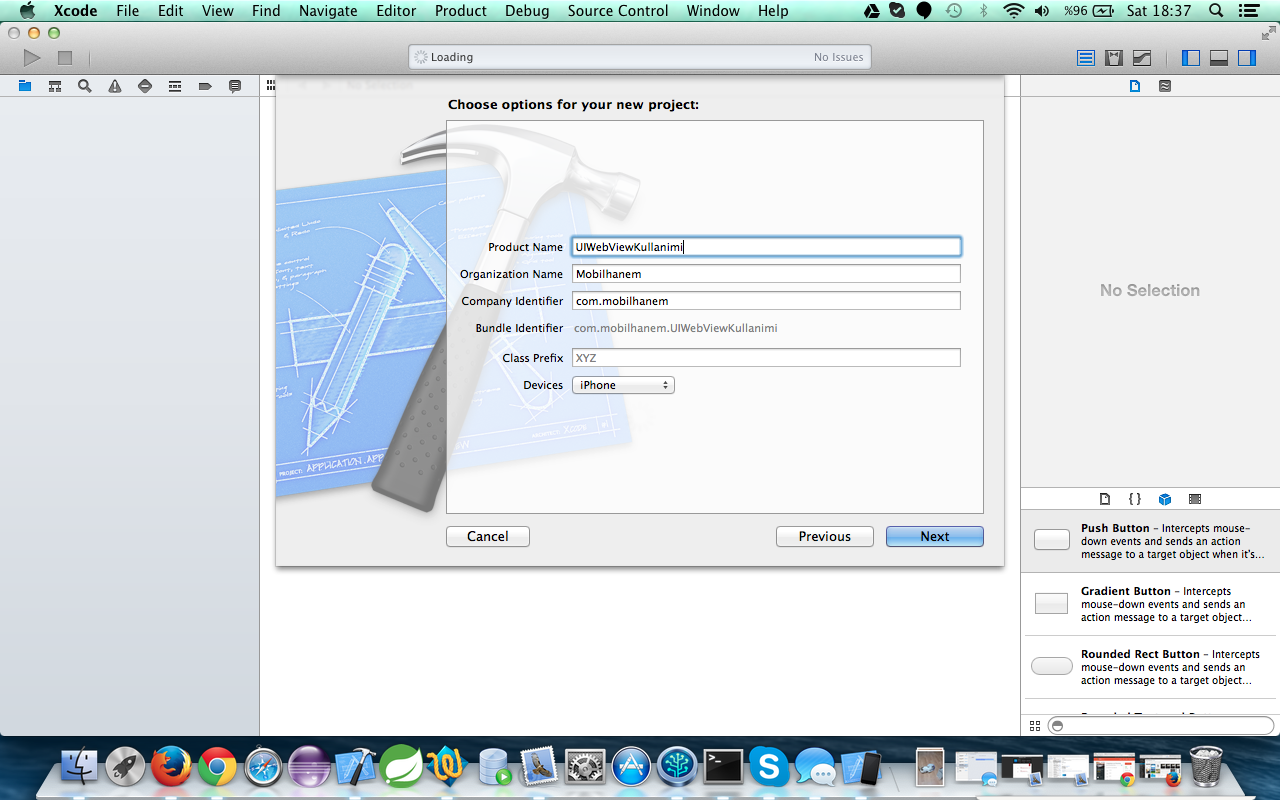Open the Test navigator diamond icon
Screen dimensions: 1280x800
tap(145, 86)
